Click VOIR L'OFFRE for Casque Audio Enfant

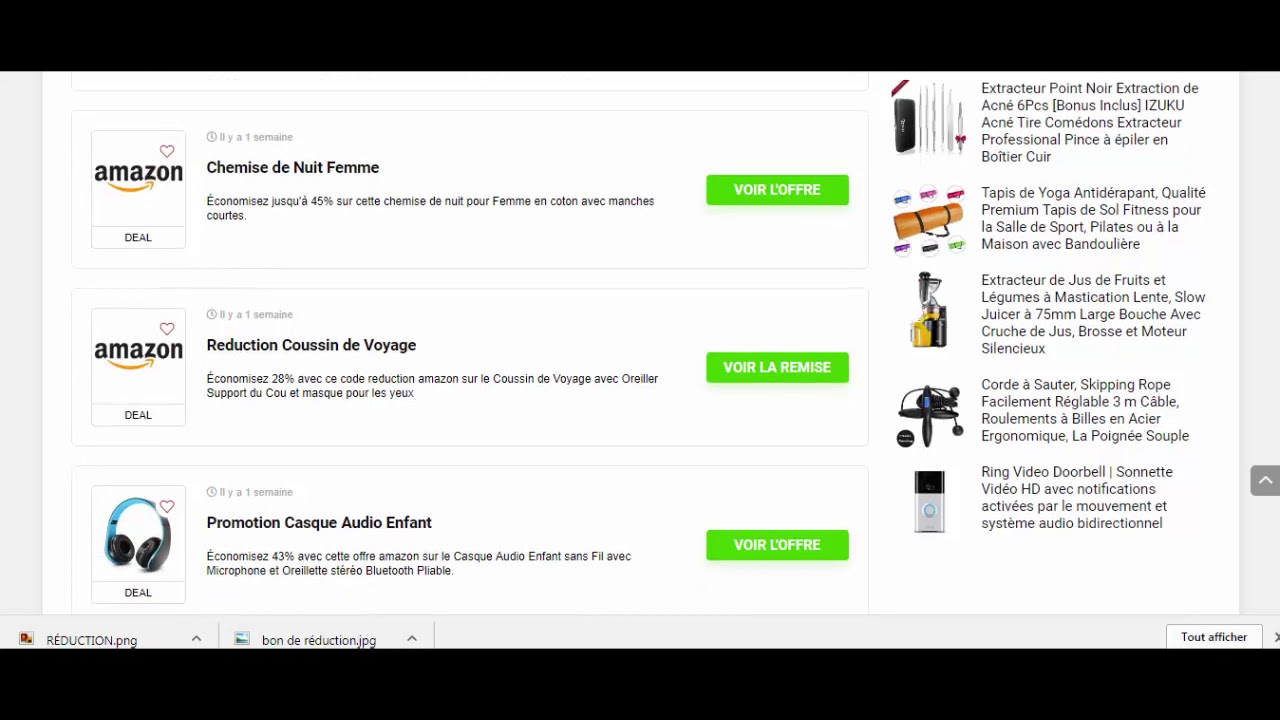[x=777, y=545]
